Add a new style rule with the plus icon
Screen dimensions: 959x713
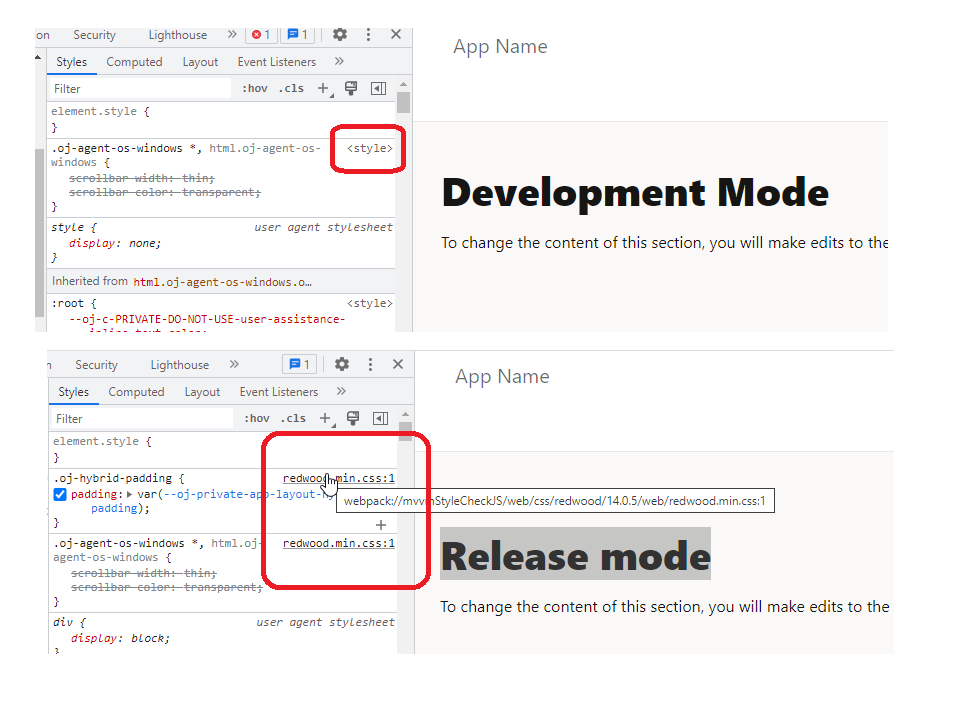(324, 88)
